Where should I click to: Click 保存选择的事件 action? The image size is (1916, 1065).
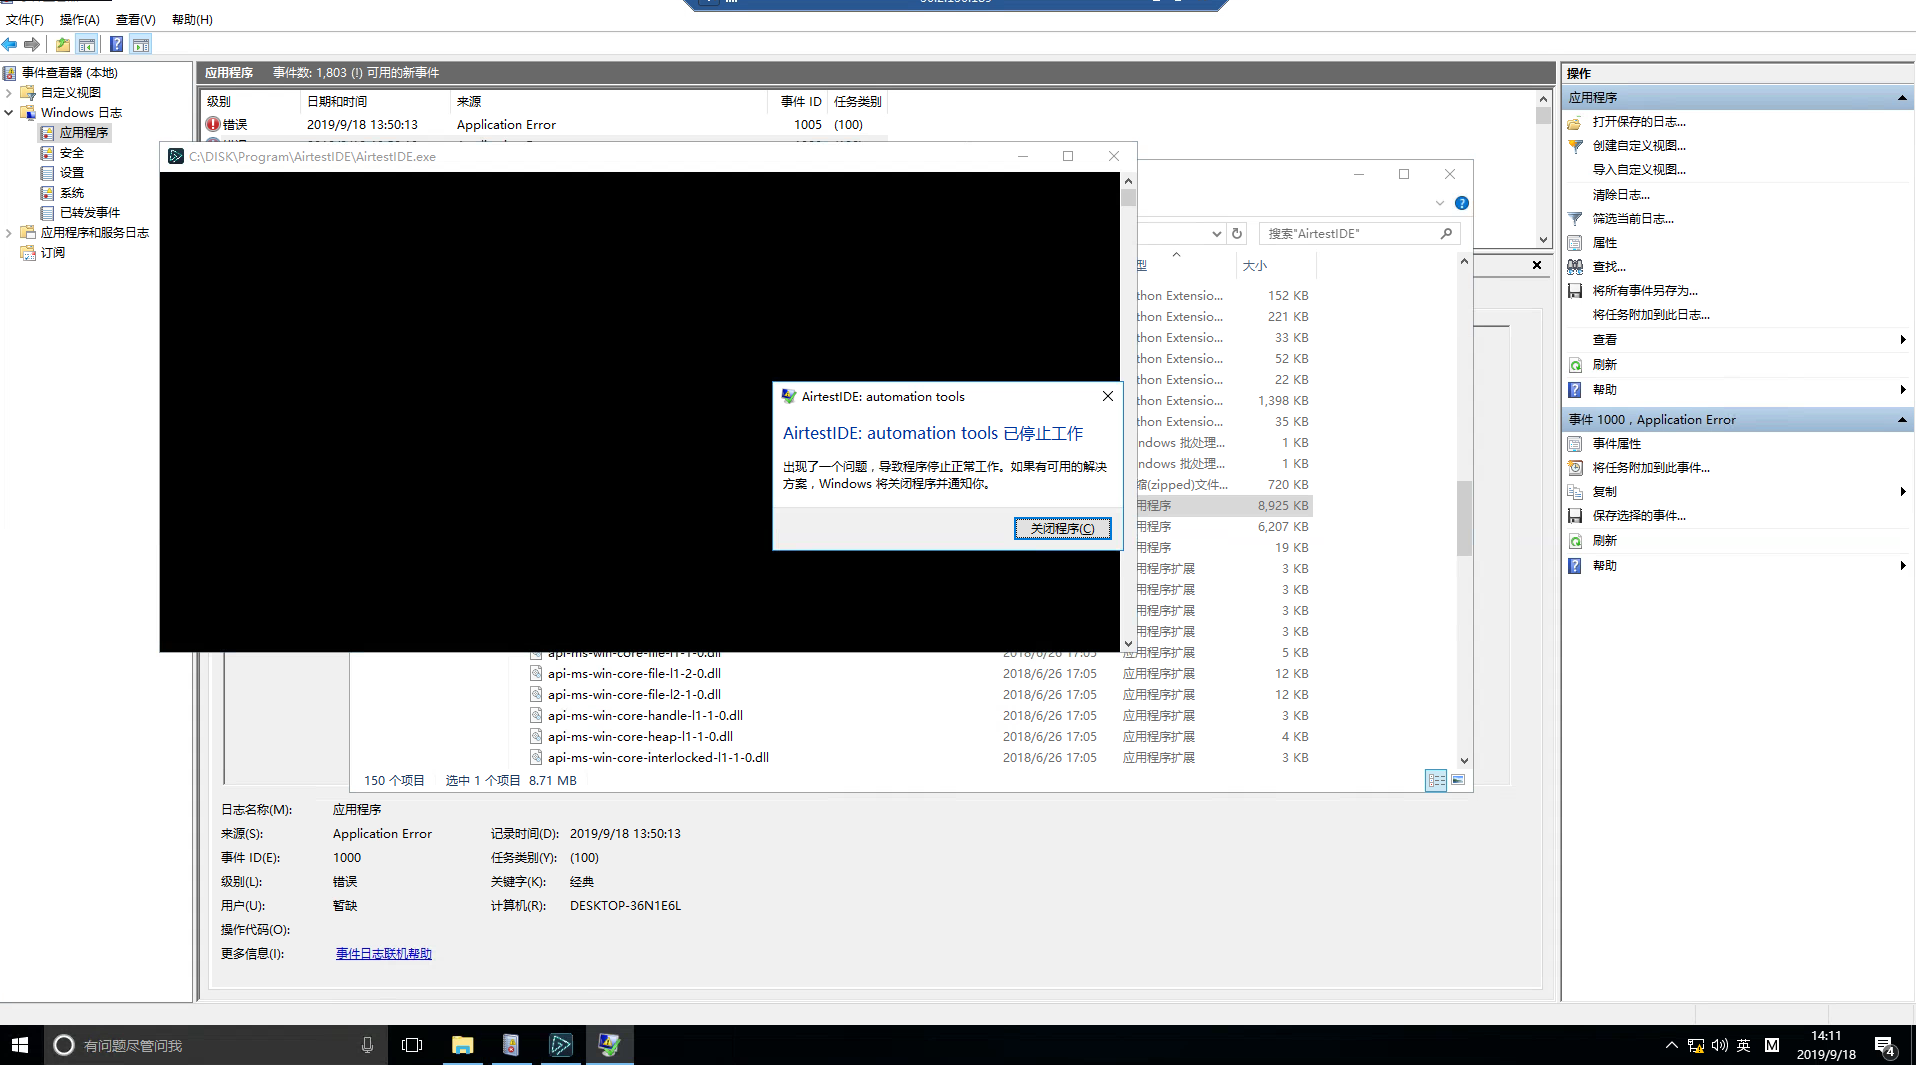[x=1639, y=516]
